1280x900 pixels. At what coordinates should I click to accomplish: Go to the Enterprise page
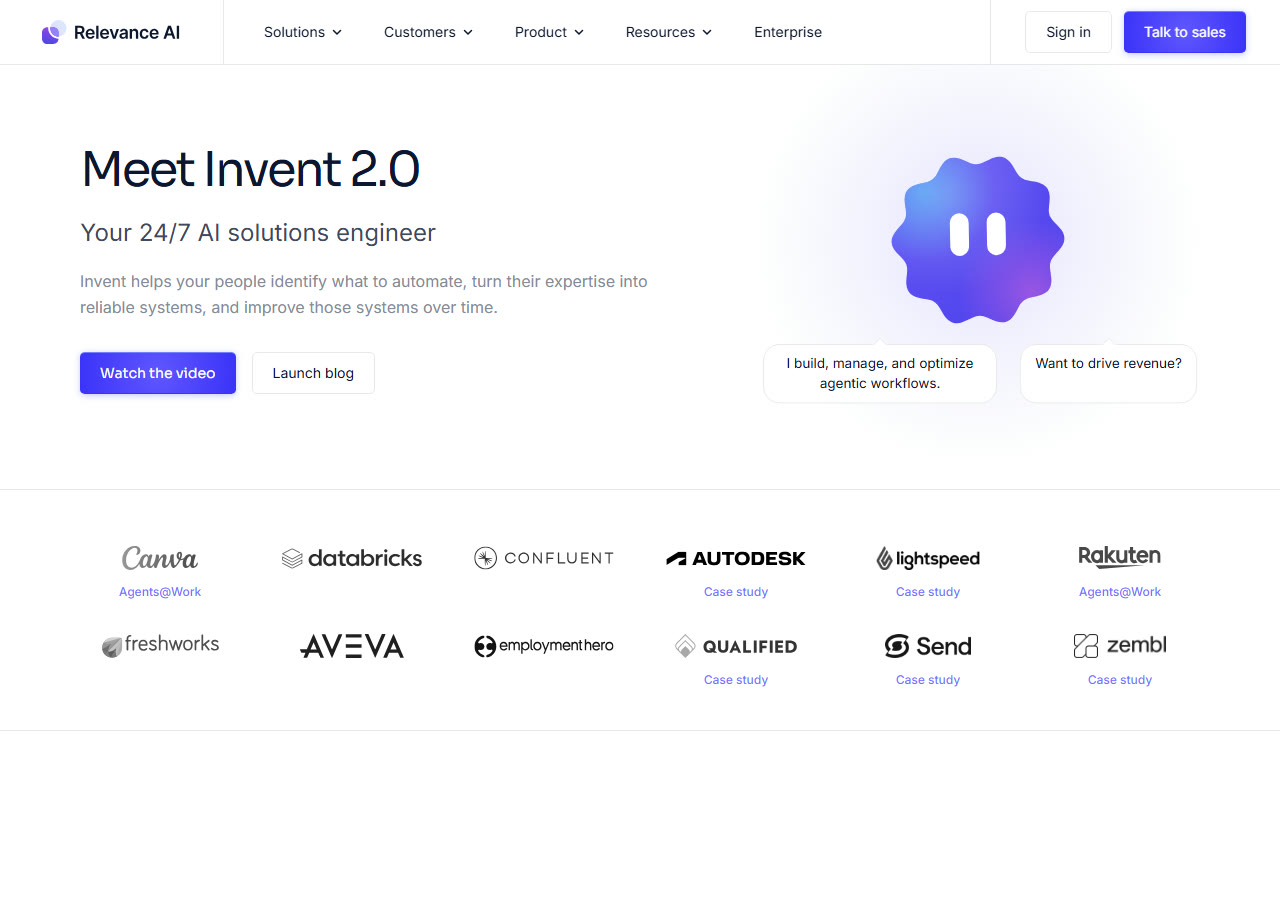tap(788, 32)
